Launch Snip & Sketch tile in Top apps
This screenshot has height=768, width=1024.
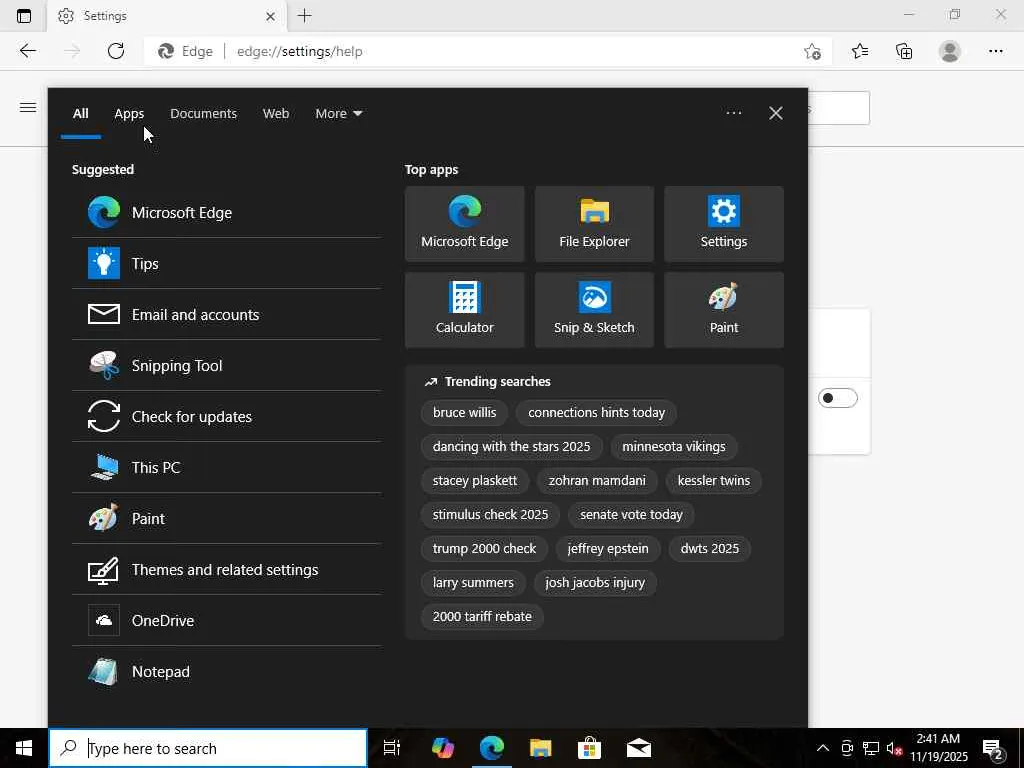(x=594, y=310)
